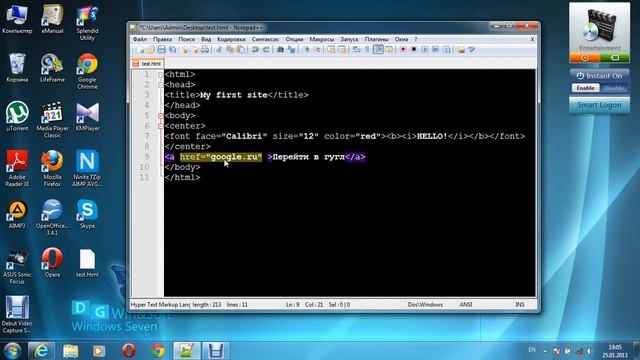
Task: Open the Опции menu
Action: (294, 39)
